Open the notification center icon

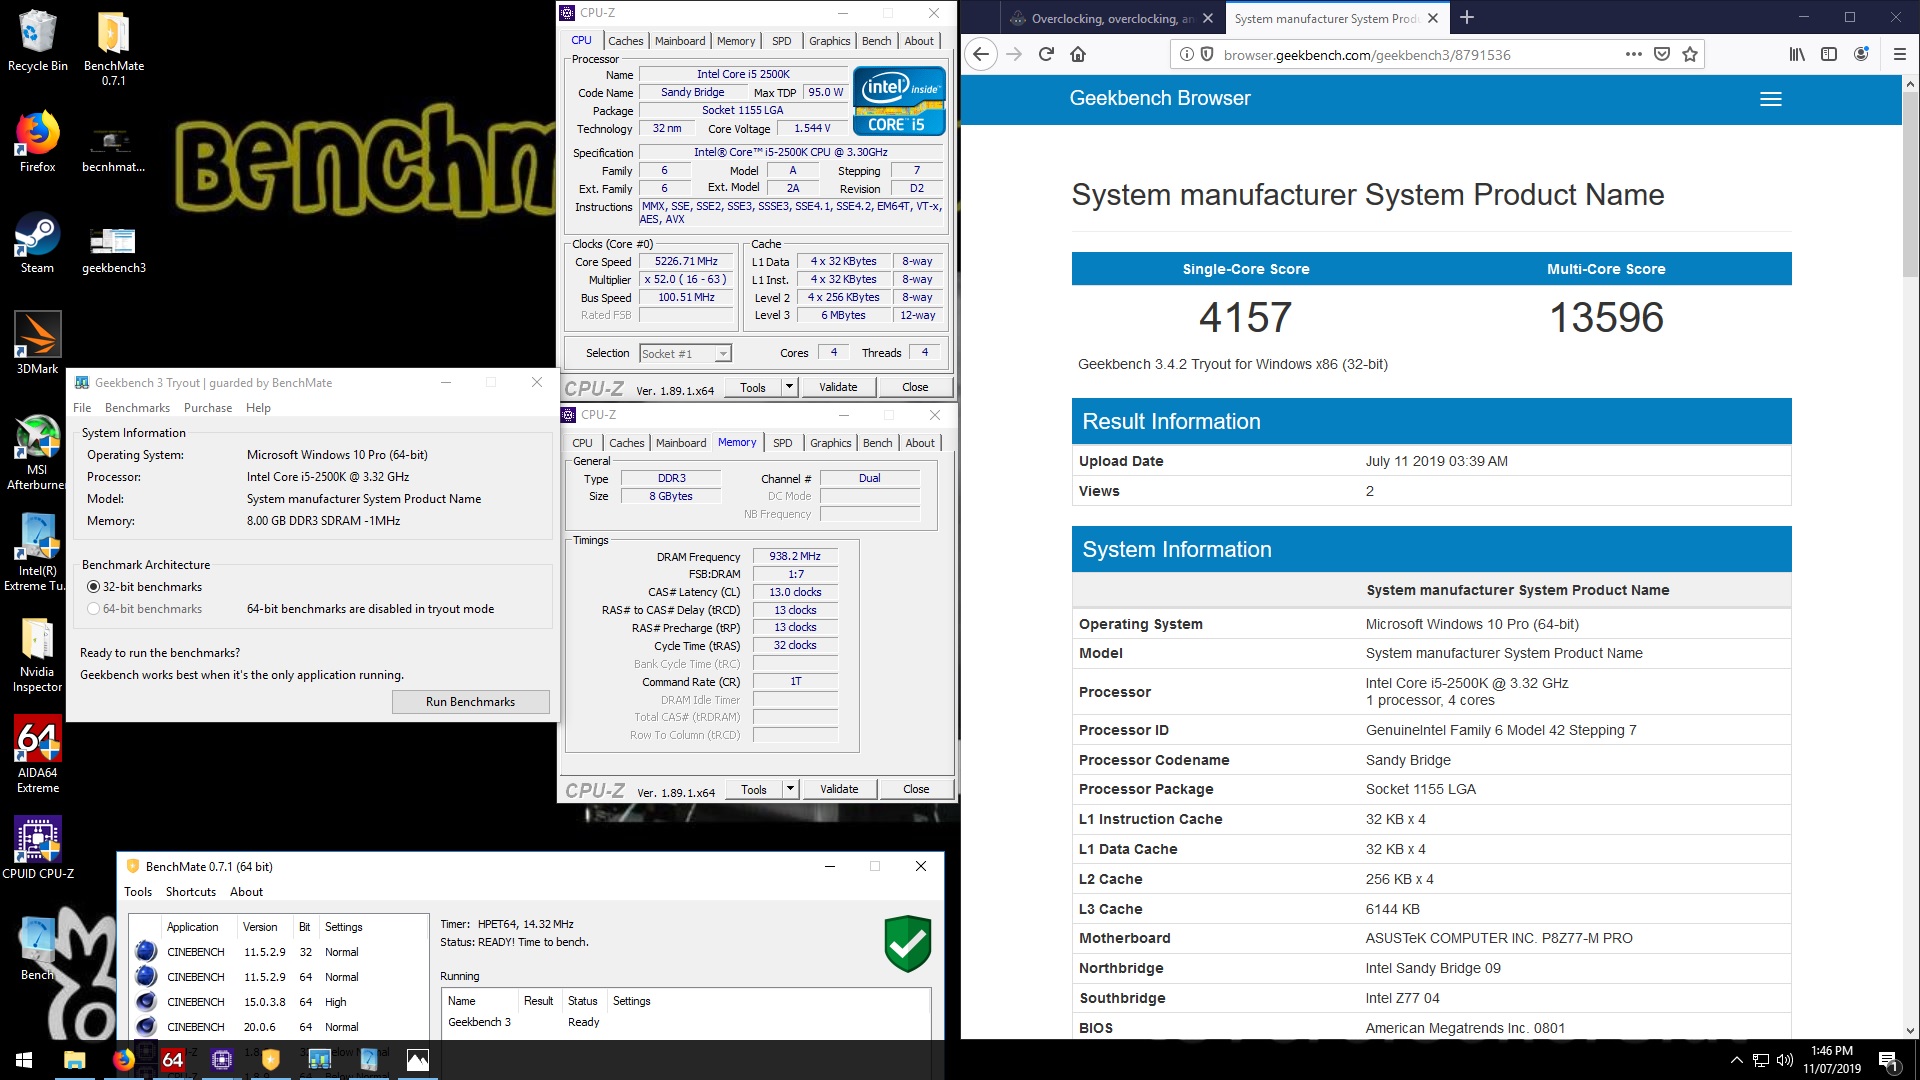tap(1888, 1060)
